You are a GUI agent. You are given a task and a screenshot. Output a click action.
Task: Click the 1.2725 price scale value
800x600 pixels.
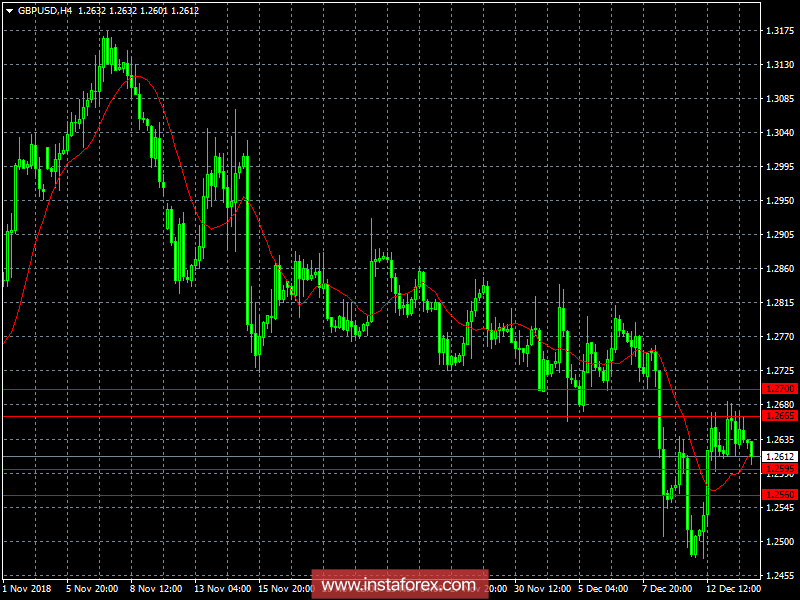pos(780,370)
